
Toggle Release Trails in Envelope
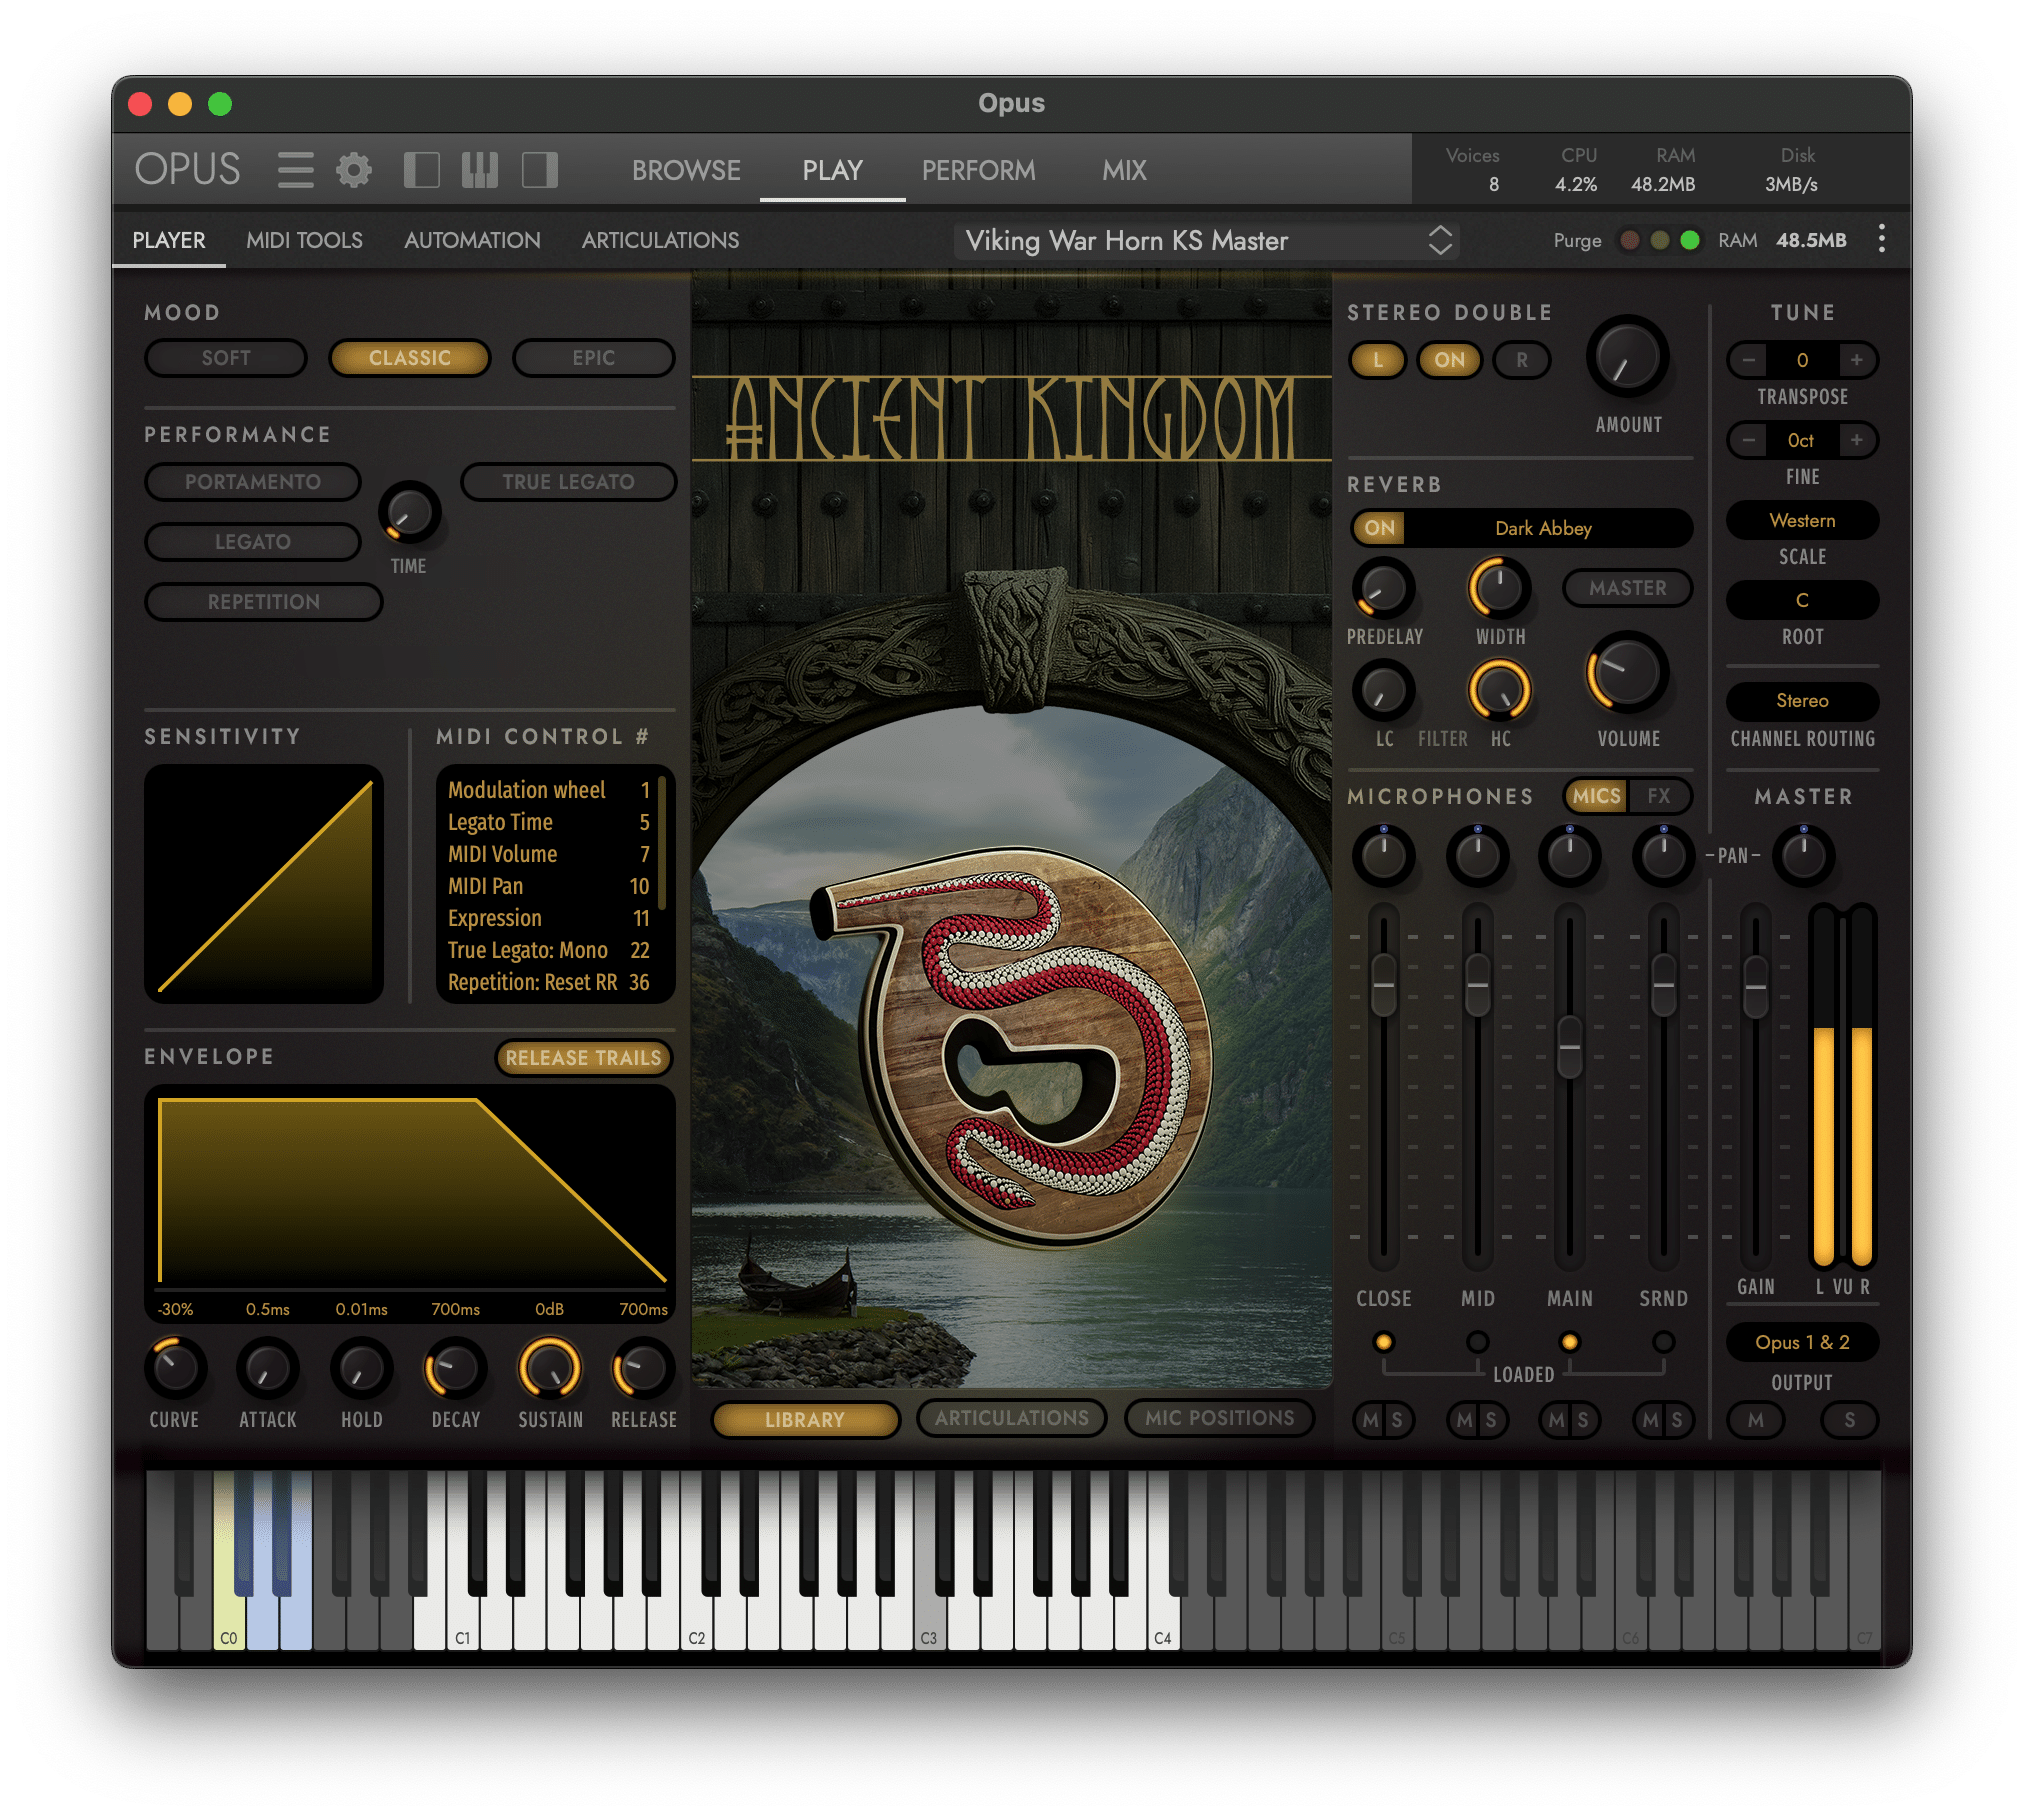[x=583, y=1058]
